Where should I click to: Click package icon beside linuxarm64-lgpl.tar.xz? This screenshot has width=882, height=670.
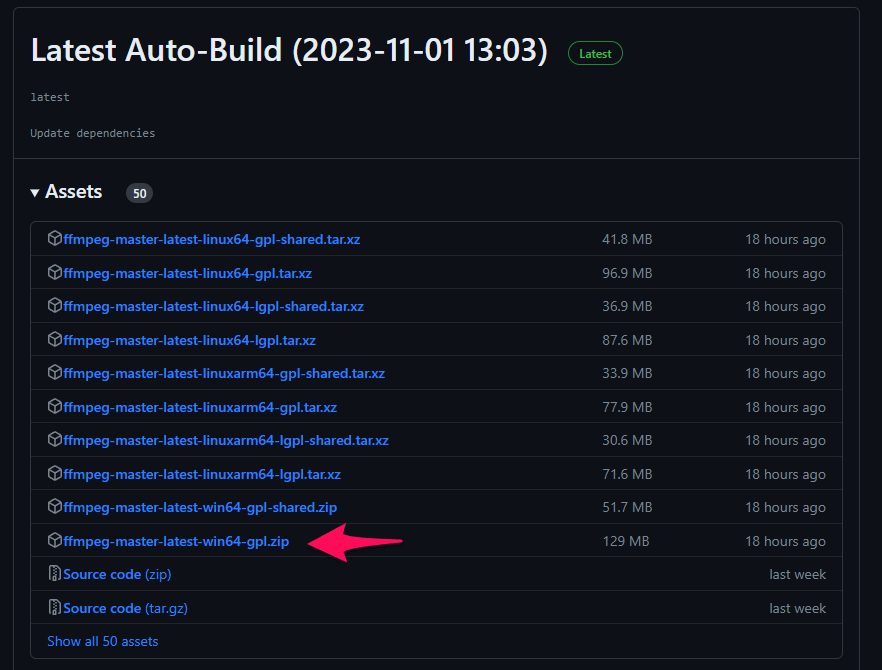tap(55, 473)
